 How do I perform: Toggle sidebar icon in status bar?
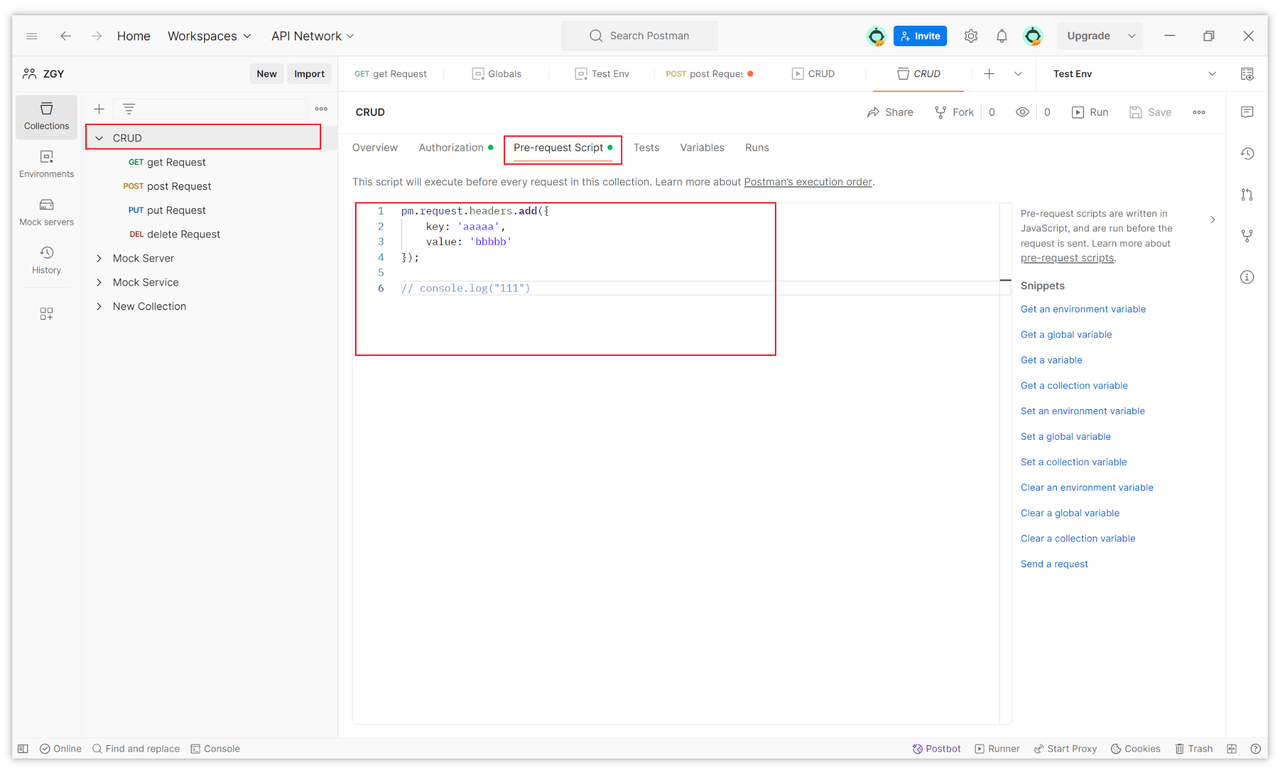23,749
